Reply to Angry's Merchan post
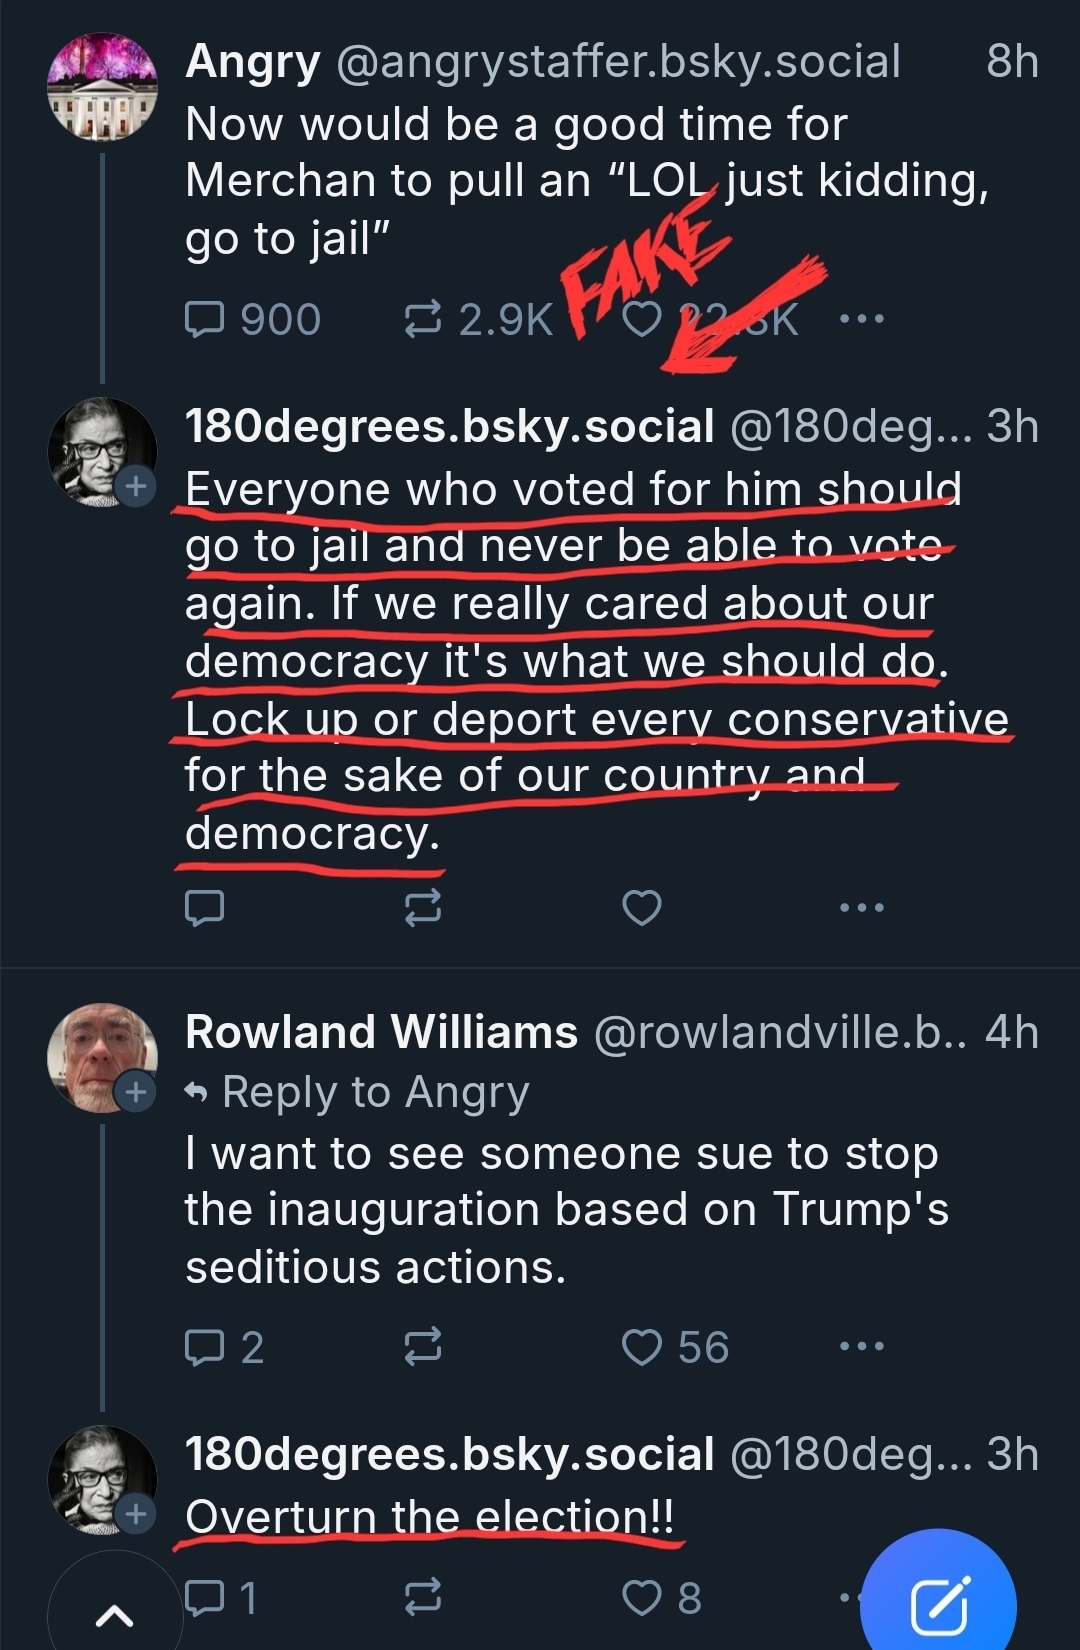The image size is (1080, 1650). pos(205,319)
